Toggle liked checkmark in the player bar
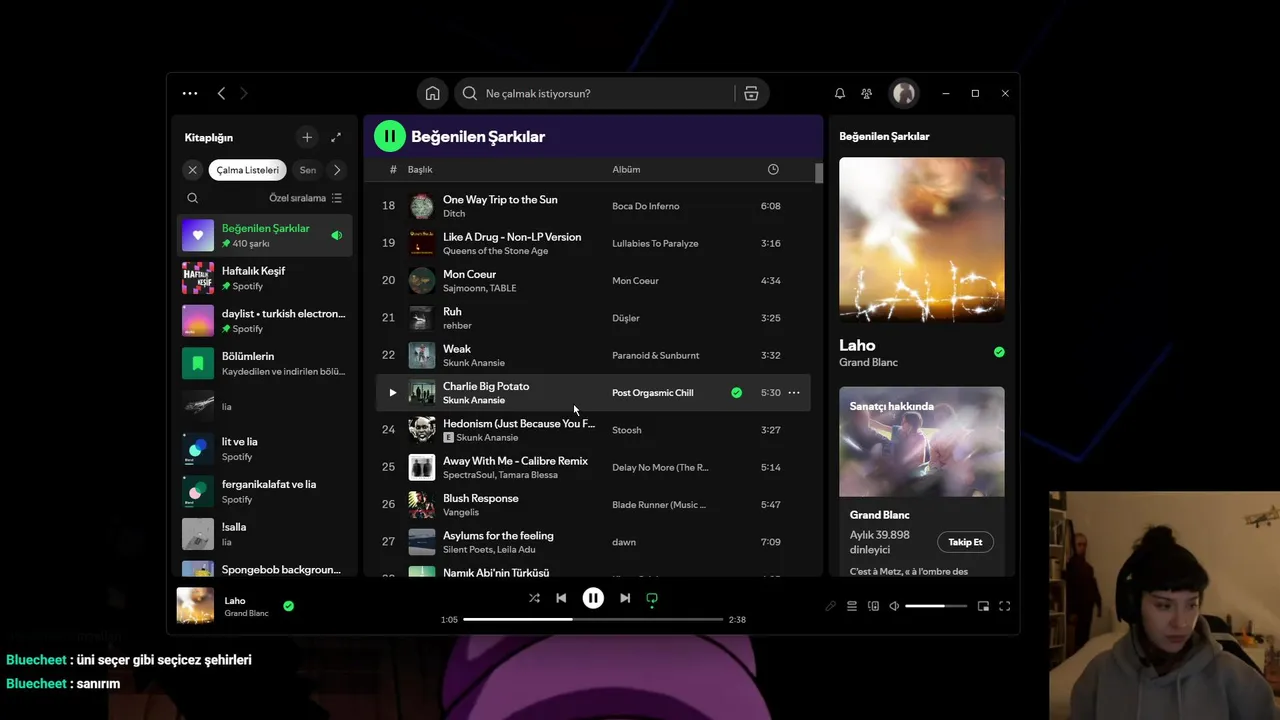 [x=288, y=606]
